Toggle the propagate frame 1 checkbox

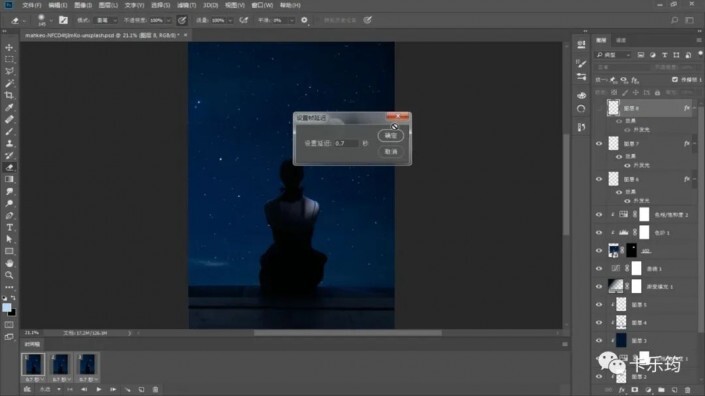click(675, 80)
